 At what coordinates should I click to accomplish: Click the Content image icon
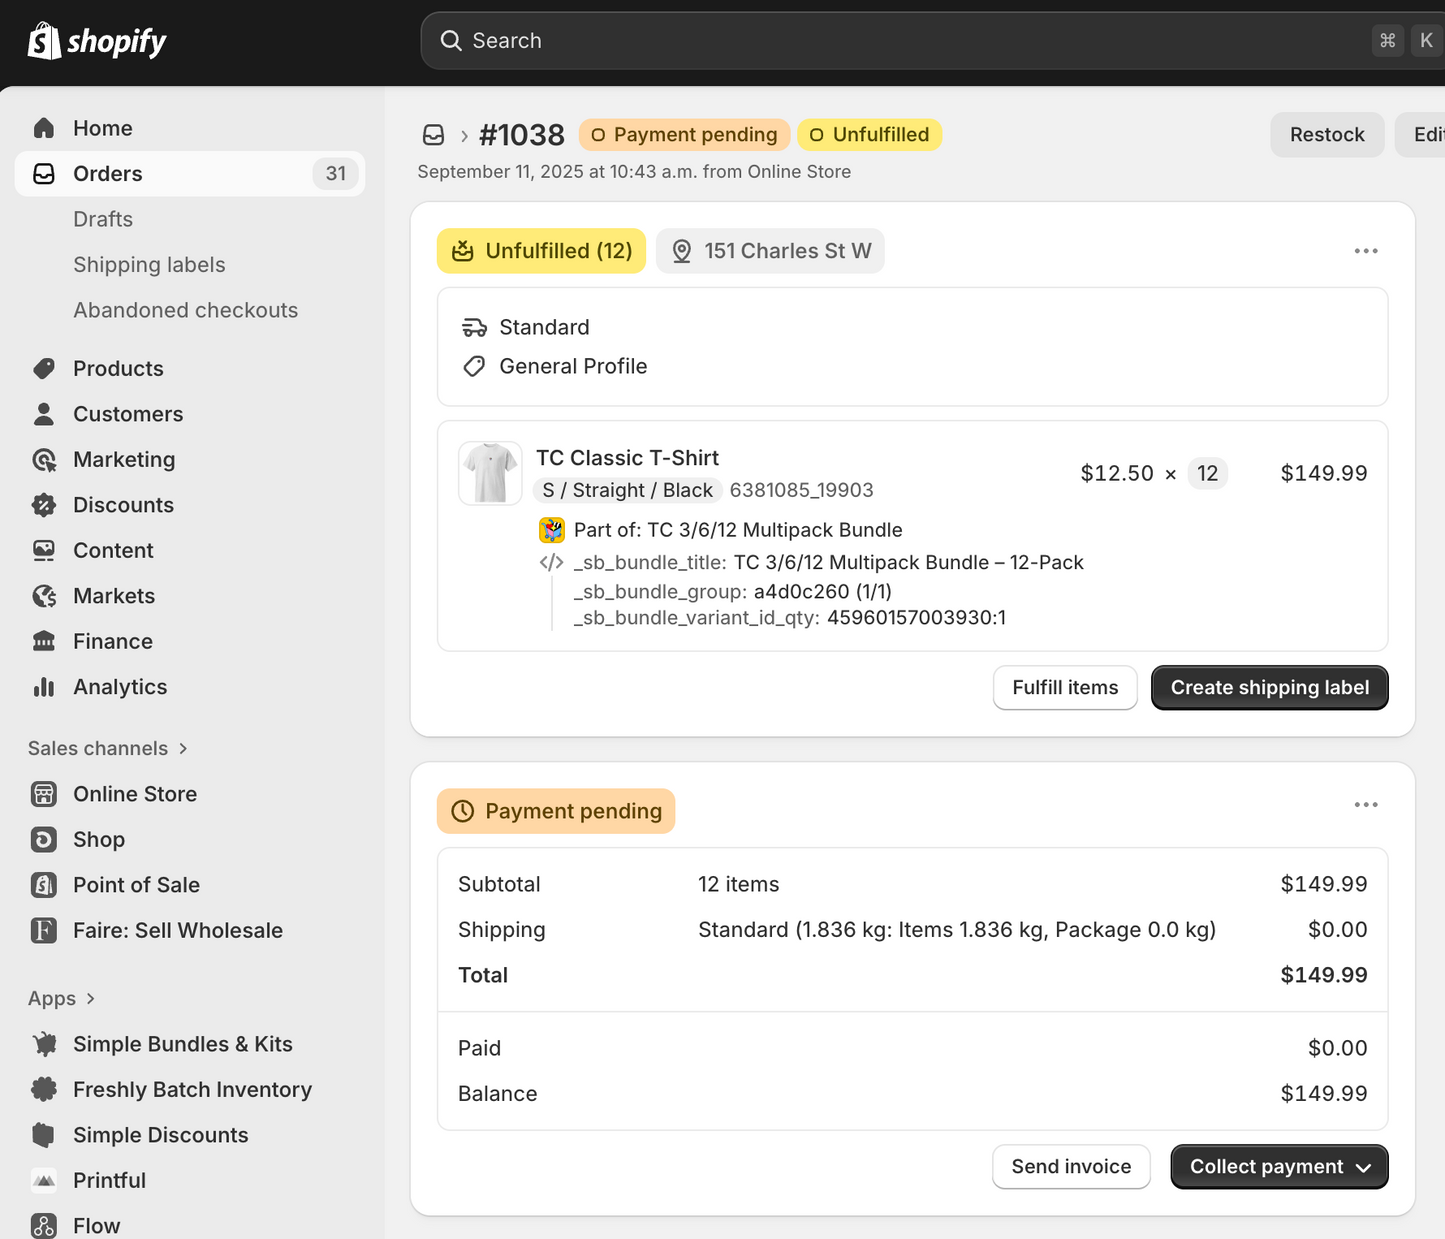click(x=44, y=551)
